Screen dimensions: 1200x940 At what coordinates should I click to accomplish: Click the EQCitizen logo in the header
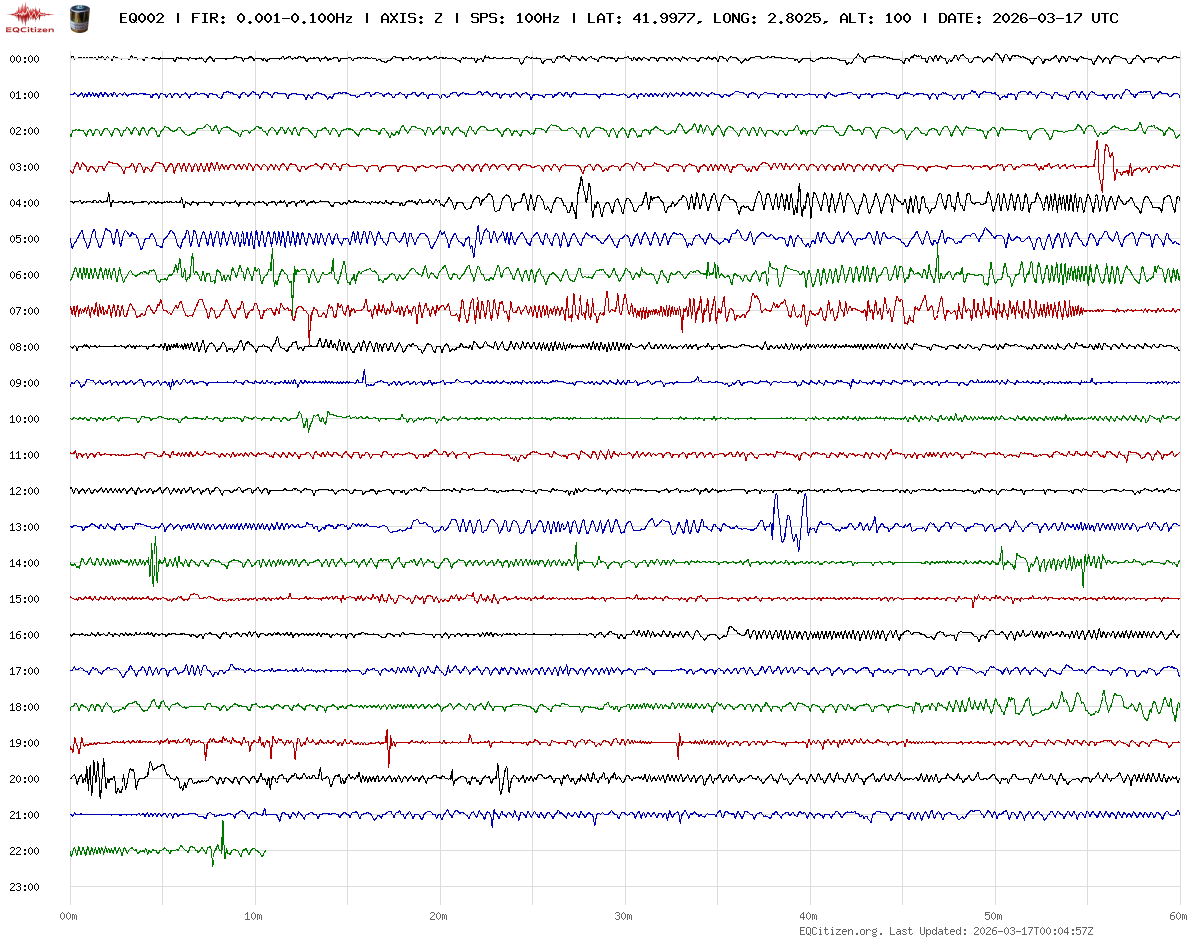pyautogui.click(x=30, y=18)
